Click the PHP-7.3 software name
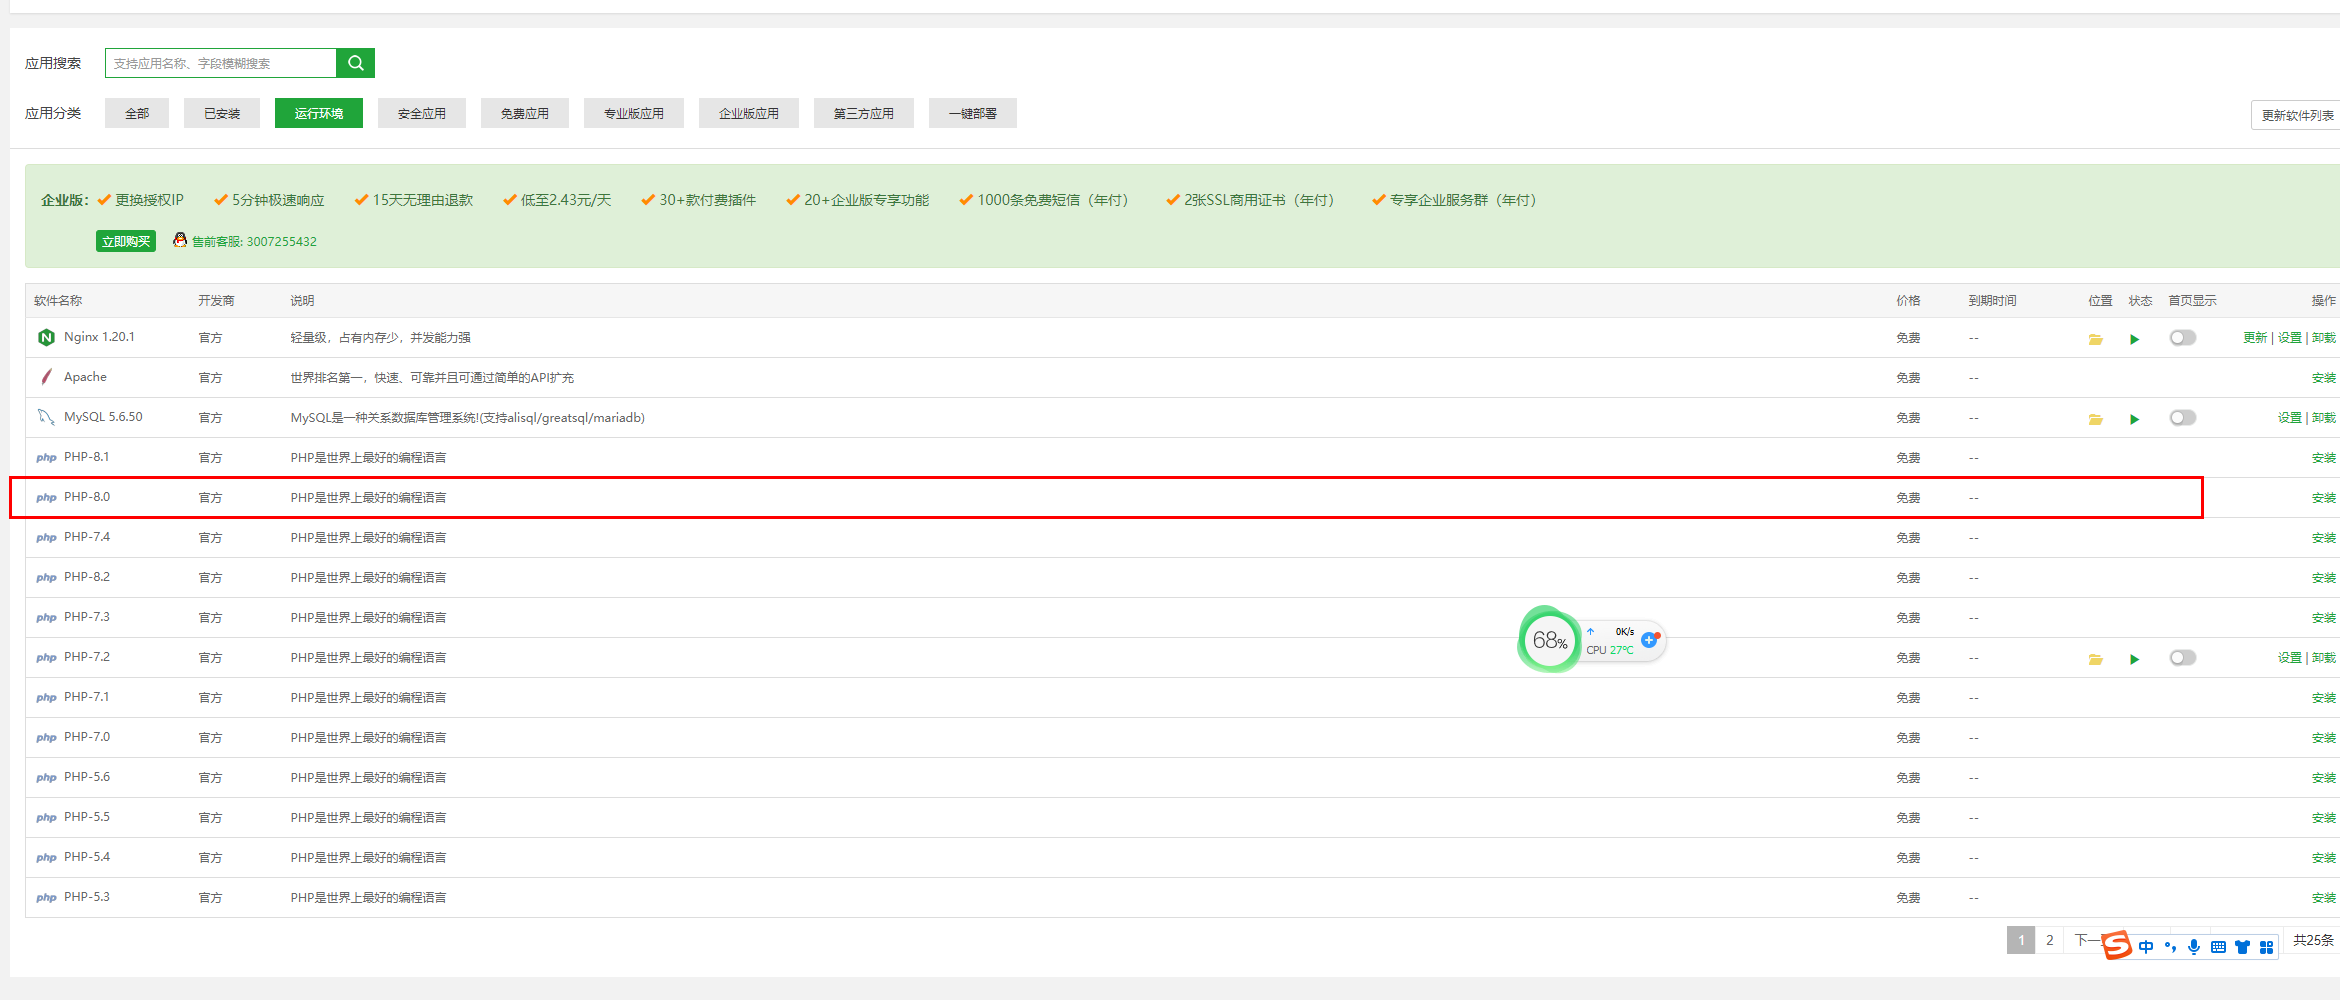Screen dimensions: 2340x1000 point(87,617)
